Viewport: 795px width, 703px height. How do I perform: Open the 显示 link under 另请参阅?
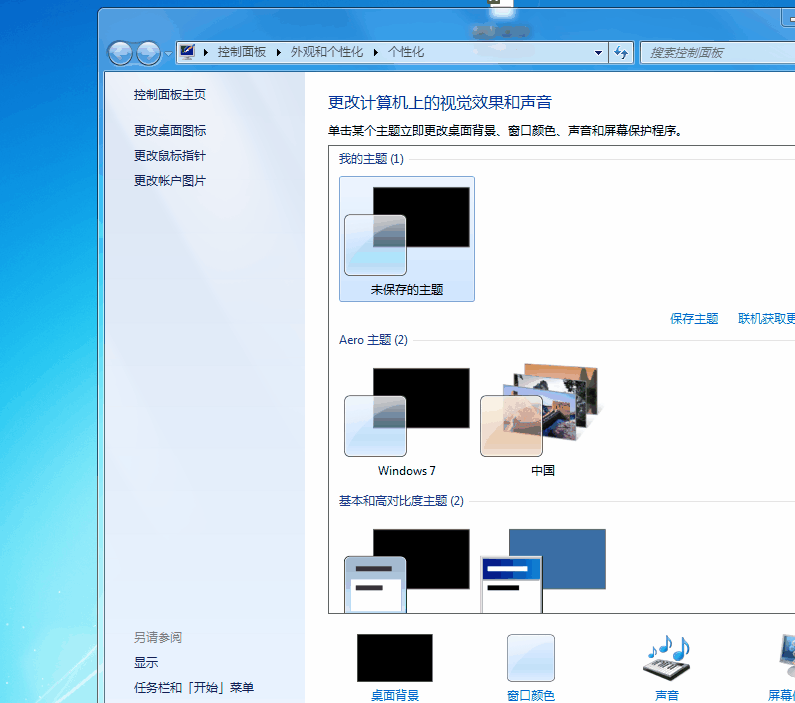point(146,662)
